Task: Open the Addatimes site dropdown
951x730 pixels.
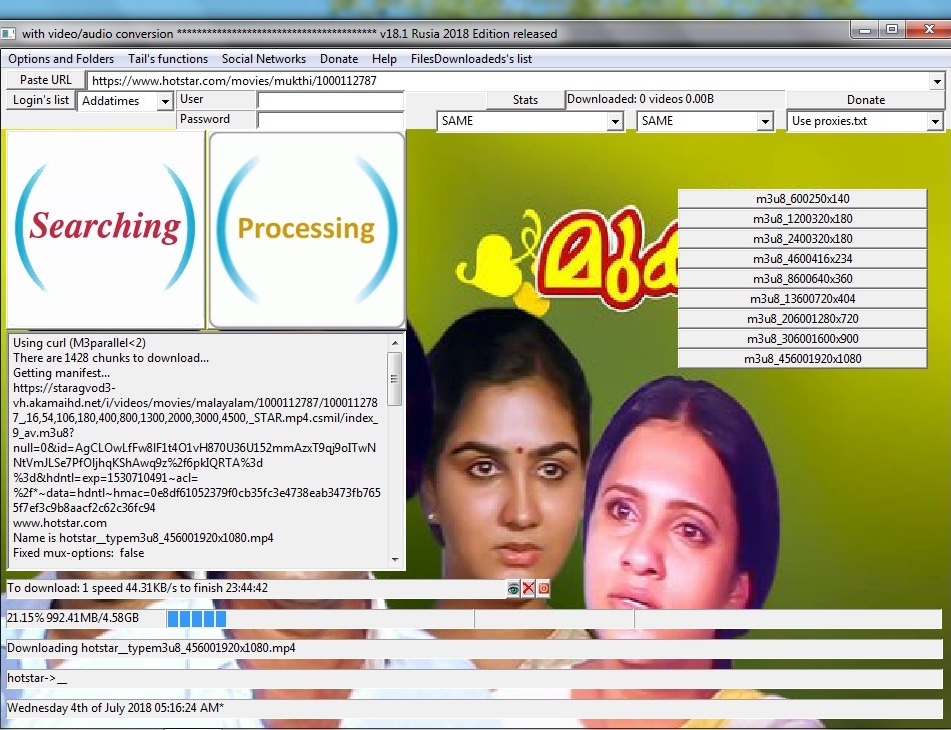Action: pos(164,101)
